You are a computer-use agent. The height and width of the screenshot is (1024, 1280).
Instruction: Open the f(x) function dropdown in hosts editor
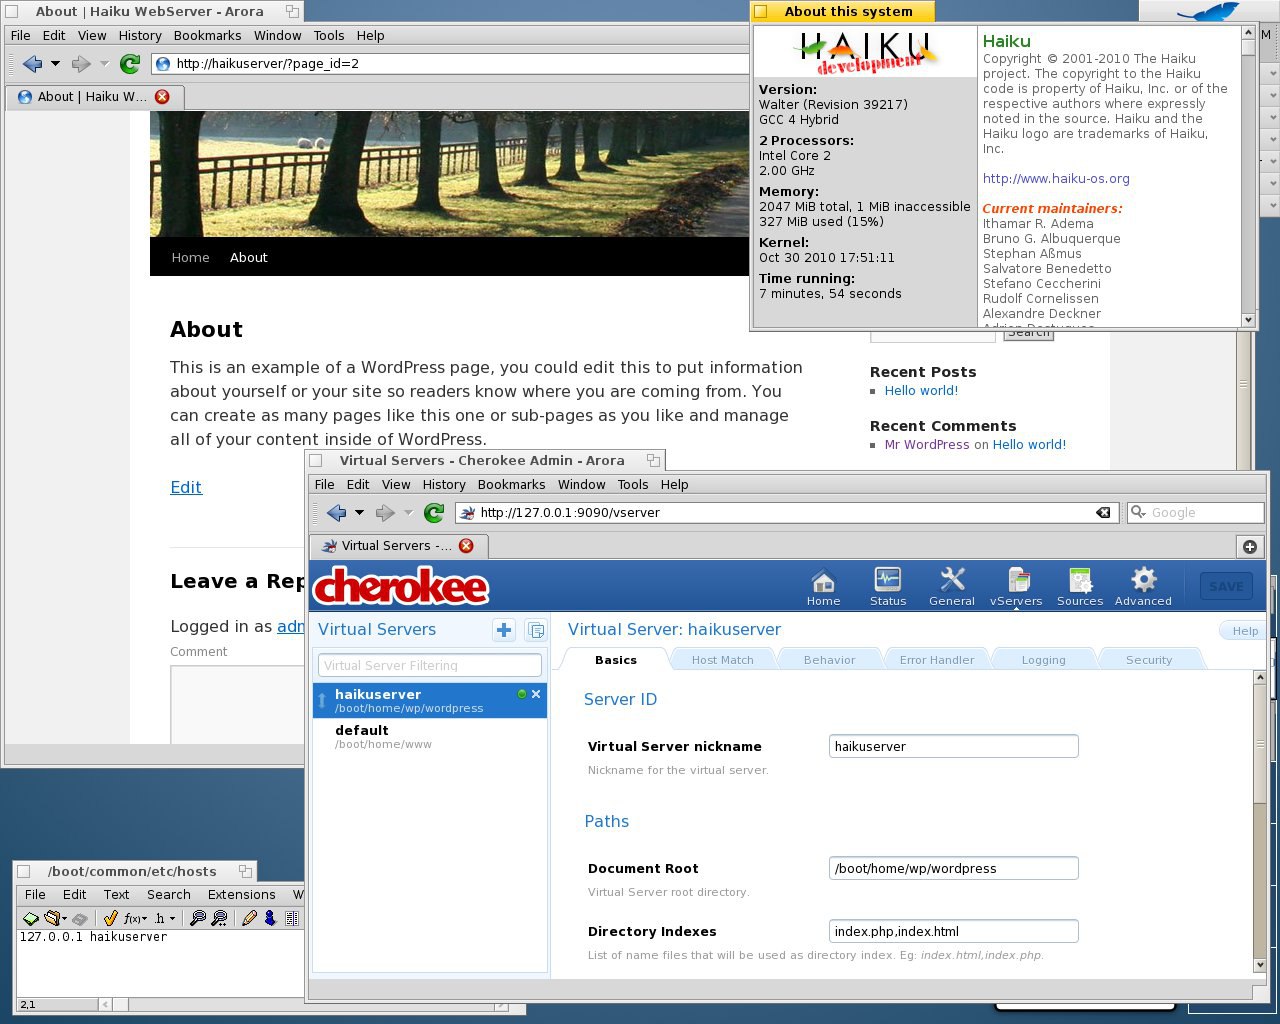coord(135,918)
